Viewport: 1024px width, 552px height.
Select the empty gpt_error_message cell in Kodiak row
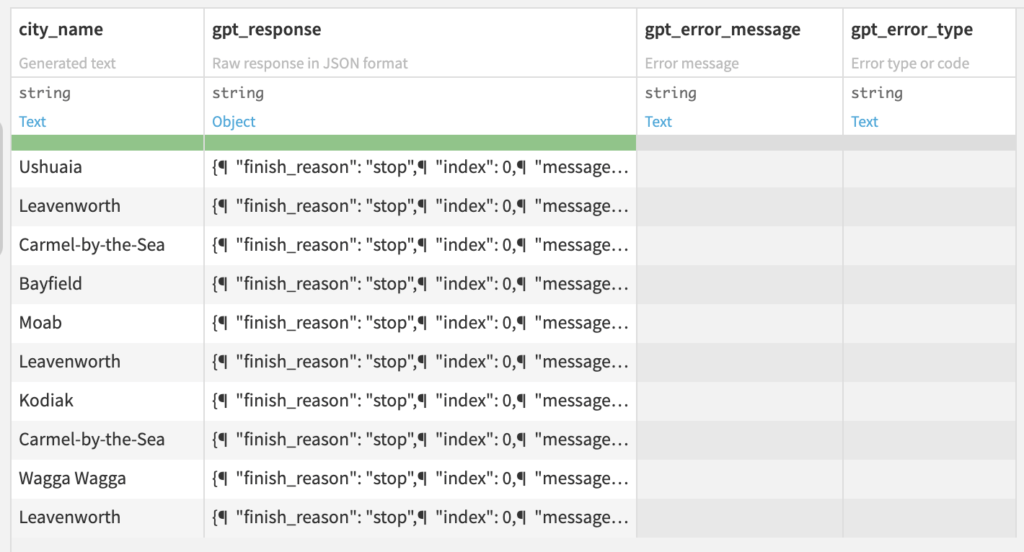coord(739,401)
